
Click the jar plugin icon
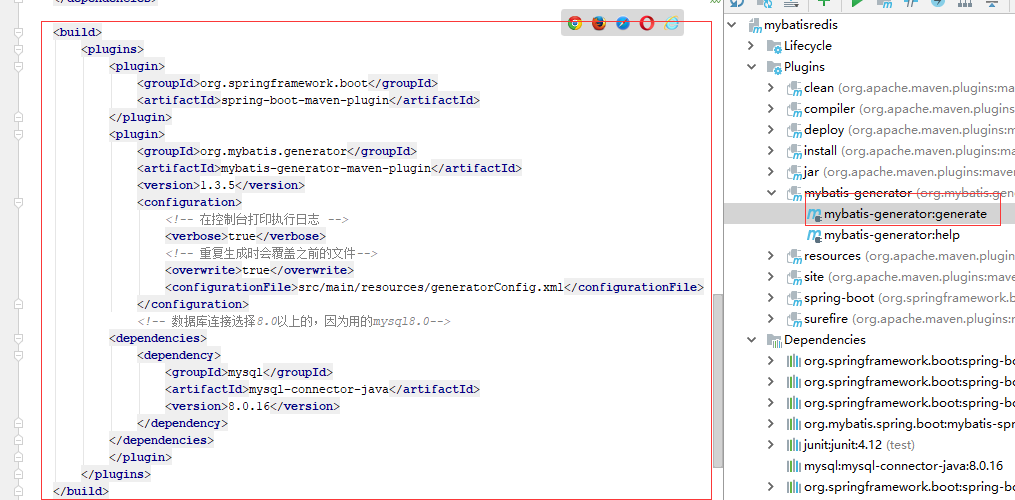pos(794,172)
